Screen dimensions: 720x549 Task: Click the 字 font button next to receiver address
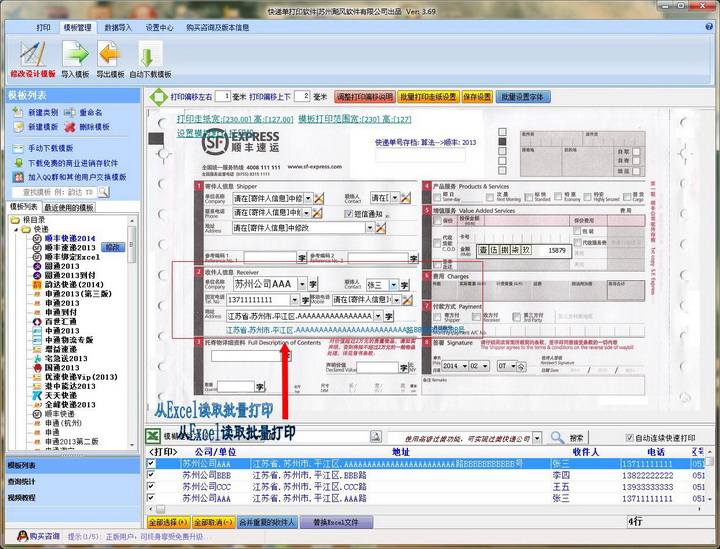pyautogui.click(x=388, y=316)
